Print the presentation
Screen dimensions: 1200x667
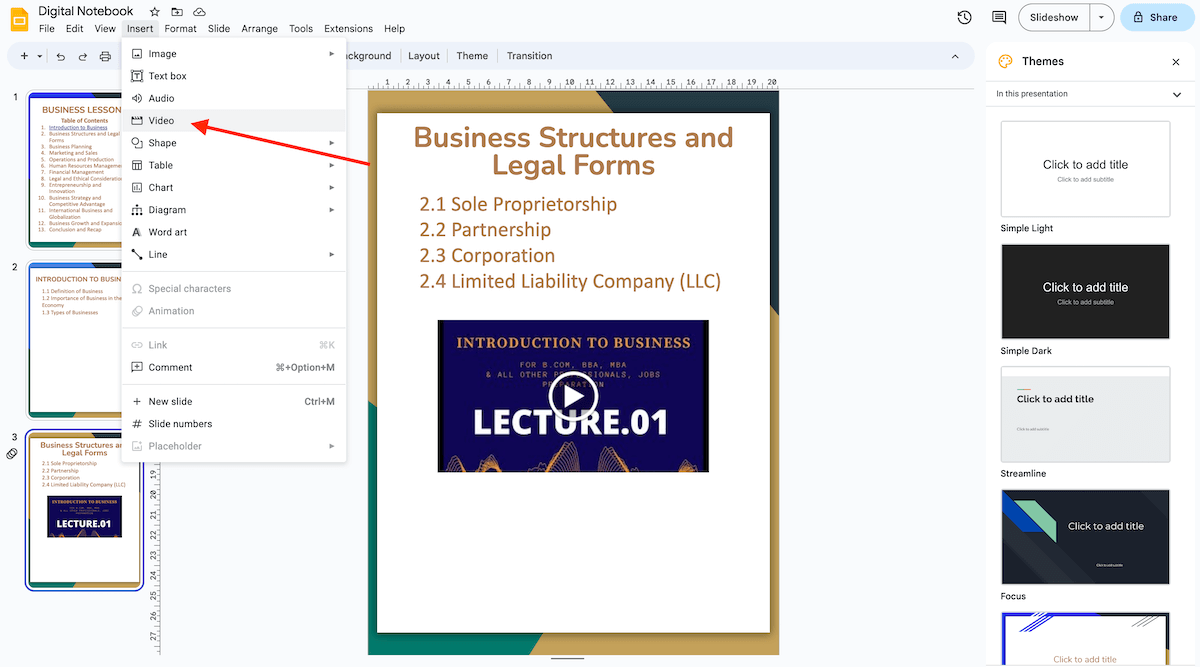[x=105, y=56]
